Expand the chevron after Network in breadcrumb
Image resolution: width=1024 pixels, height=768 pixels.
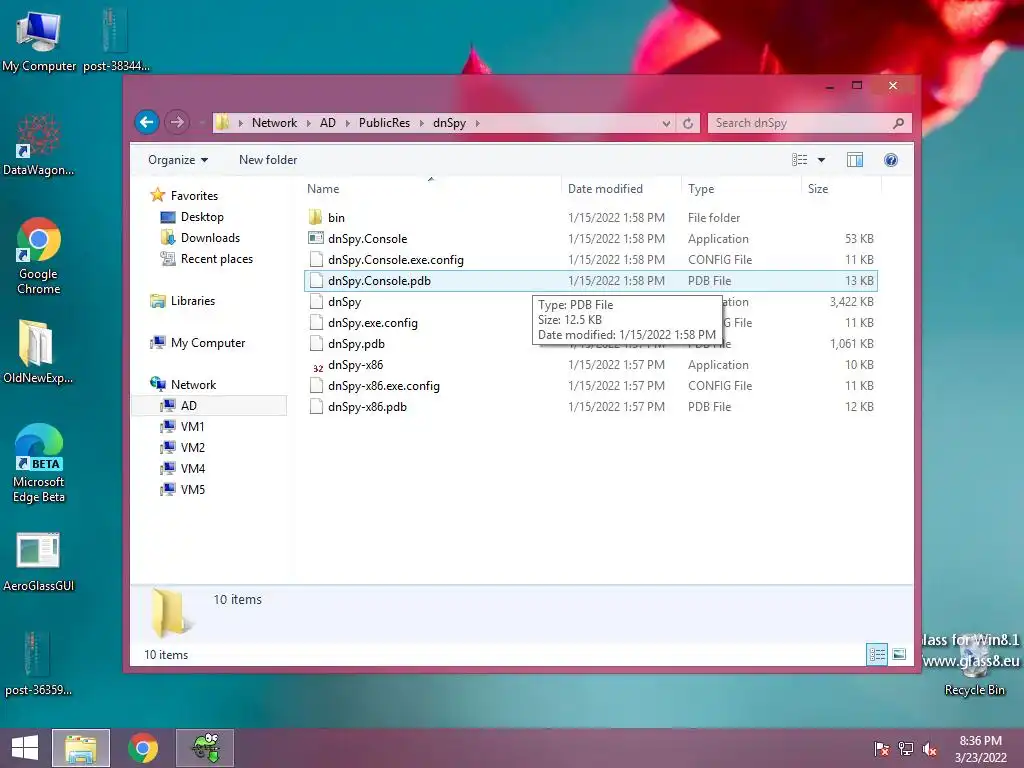309,123
